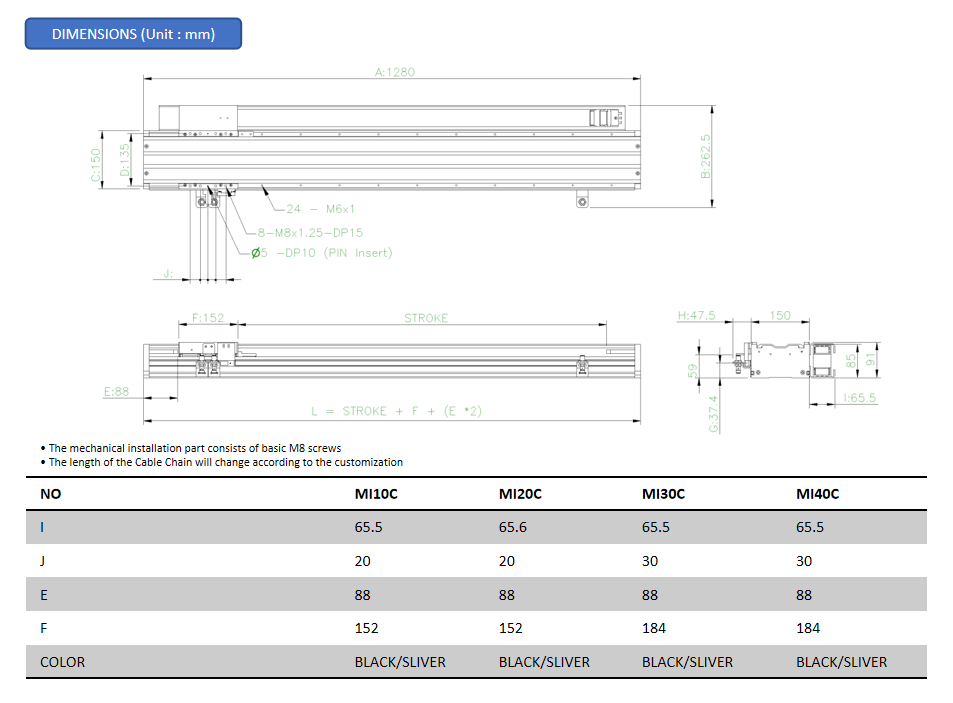
Task: Click the NO column header
Action: point(50,494)
